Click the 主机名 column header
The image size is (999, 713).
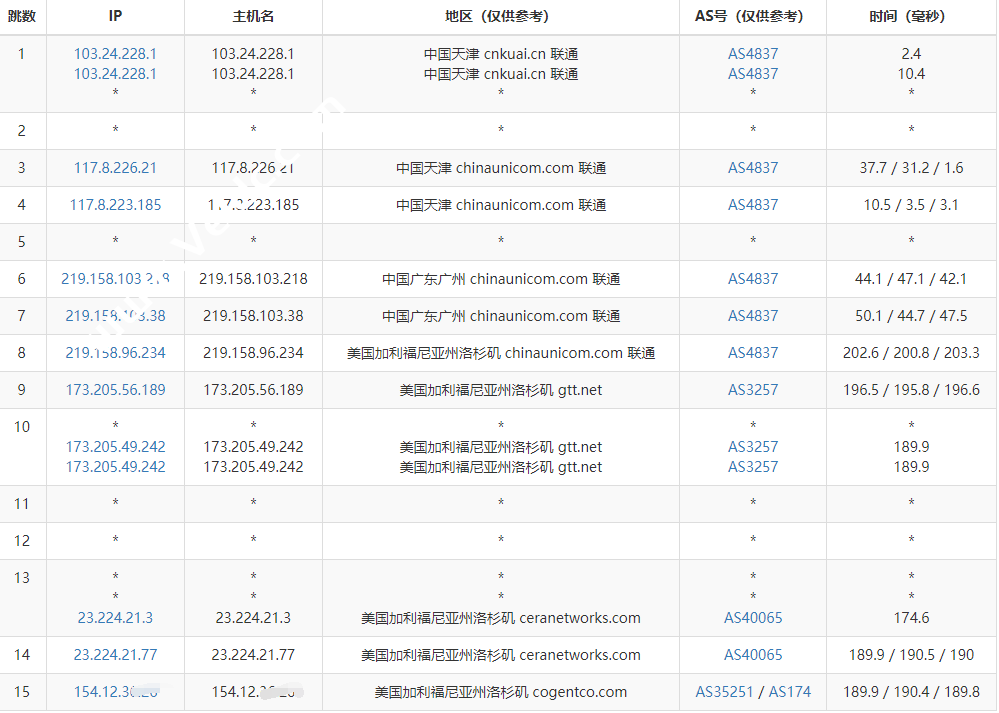point(253,16)
